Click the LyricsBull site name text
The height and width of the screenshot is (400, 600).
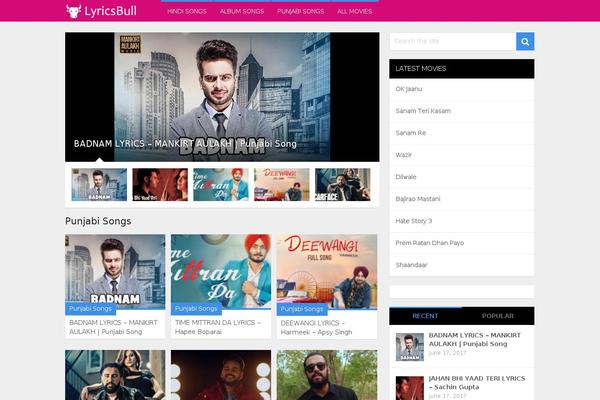[x=111, y=11]
